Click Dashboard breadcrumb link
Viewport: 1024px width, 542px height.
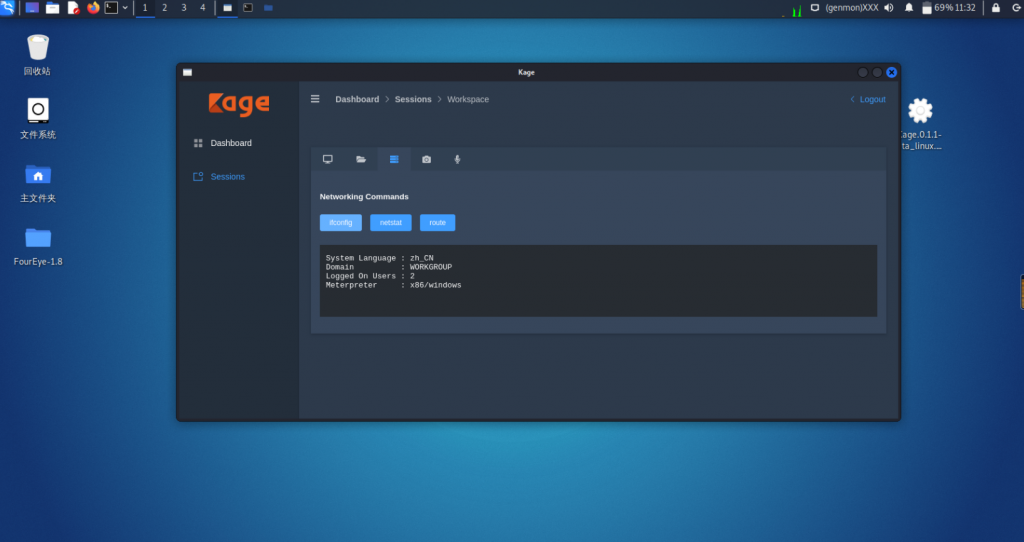point(357,99)
